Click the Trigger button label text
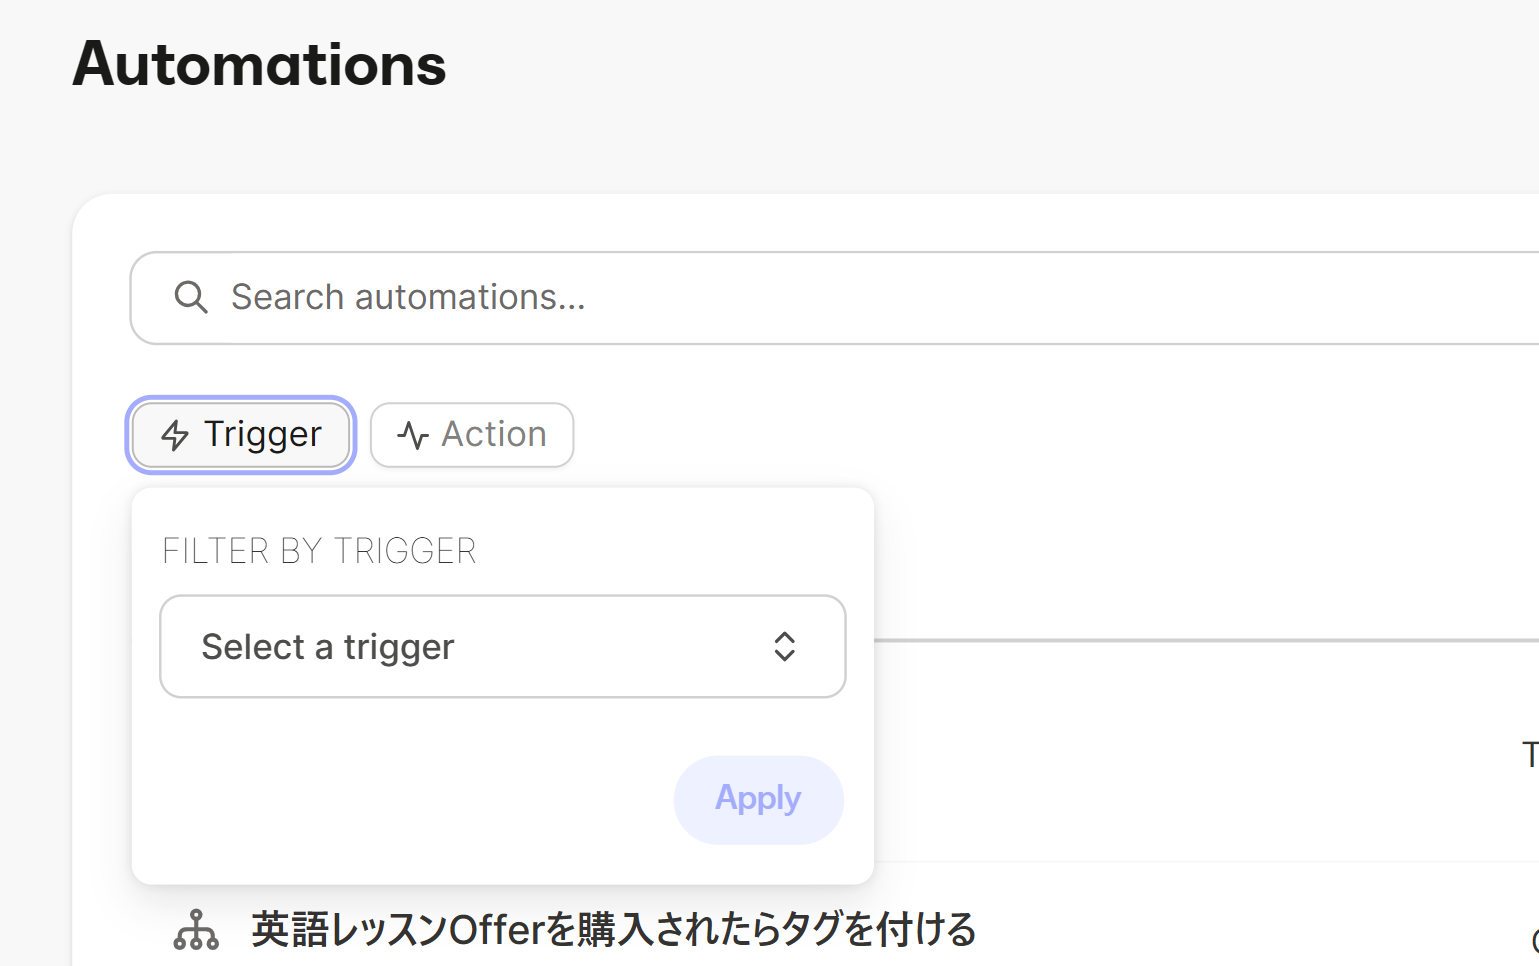This screenshot has width=1539, height=966. (x=262, y=435)
